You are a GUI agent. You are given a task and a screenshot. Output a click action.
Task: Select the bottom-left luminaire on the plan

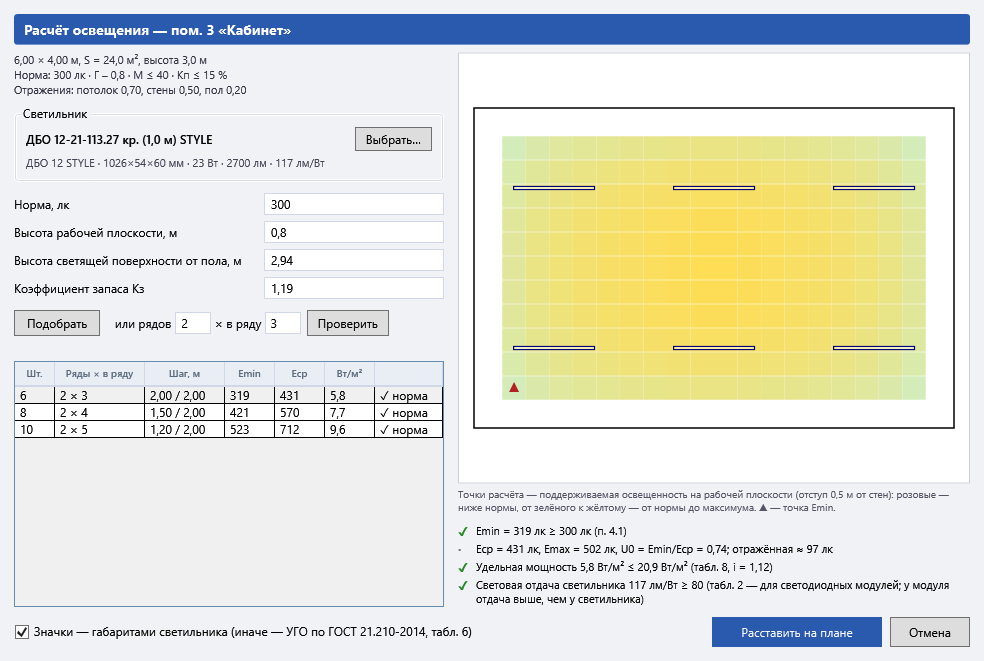[x=554, y=348]
